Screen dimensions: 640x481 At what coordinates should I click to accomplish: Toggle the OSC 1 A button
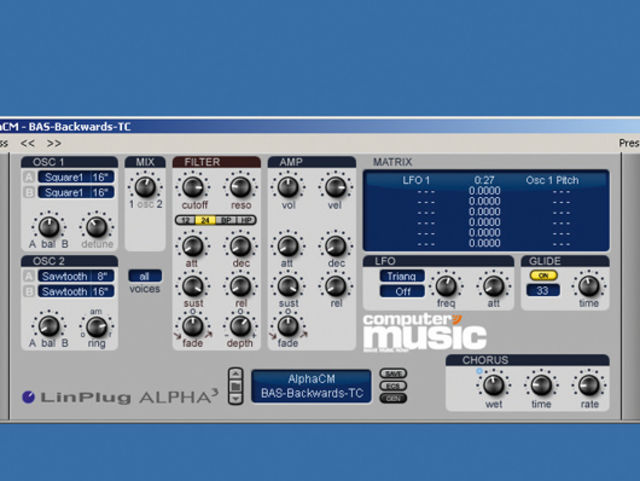click(x=29, y=177)
